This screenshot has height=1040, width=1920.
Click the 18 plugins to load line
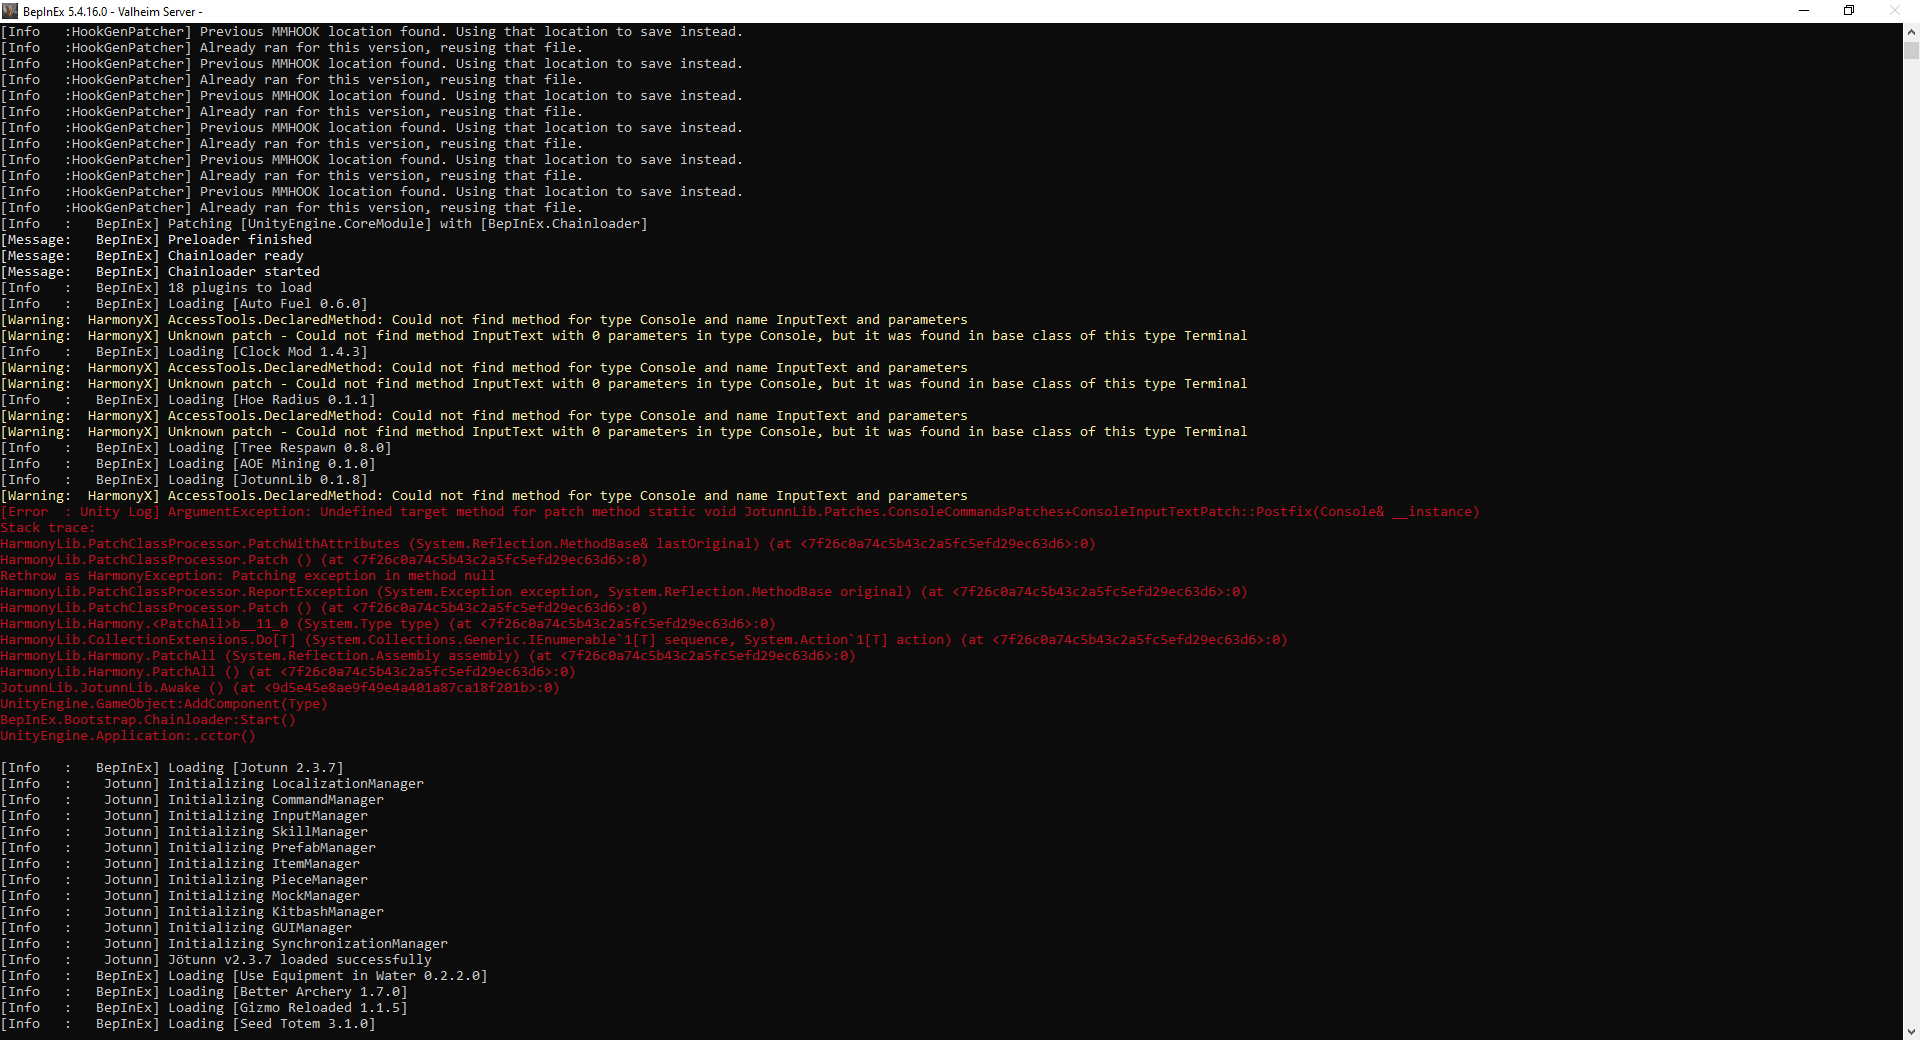click(155, 287)
